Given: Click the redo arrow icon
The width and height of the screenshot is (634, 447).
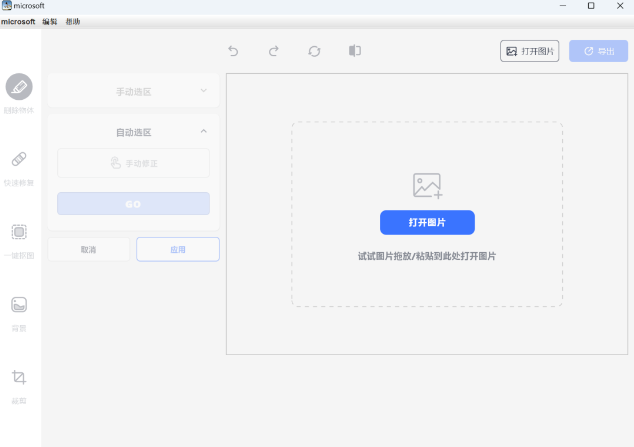Looking at the screenshot, I should (x=273, y=51).
